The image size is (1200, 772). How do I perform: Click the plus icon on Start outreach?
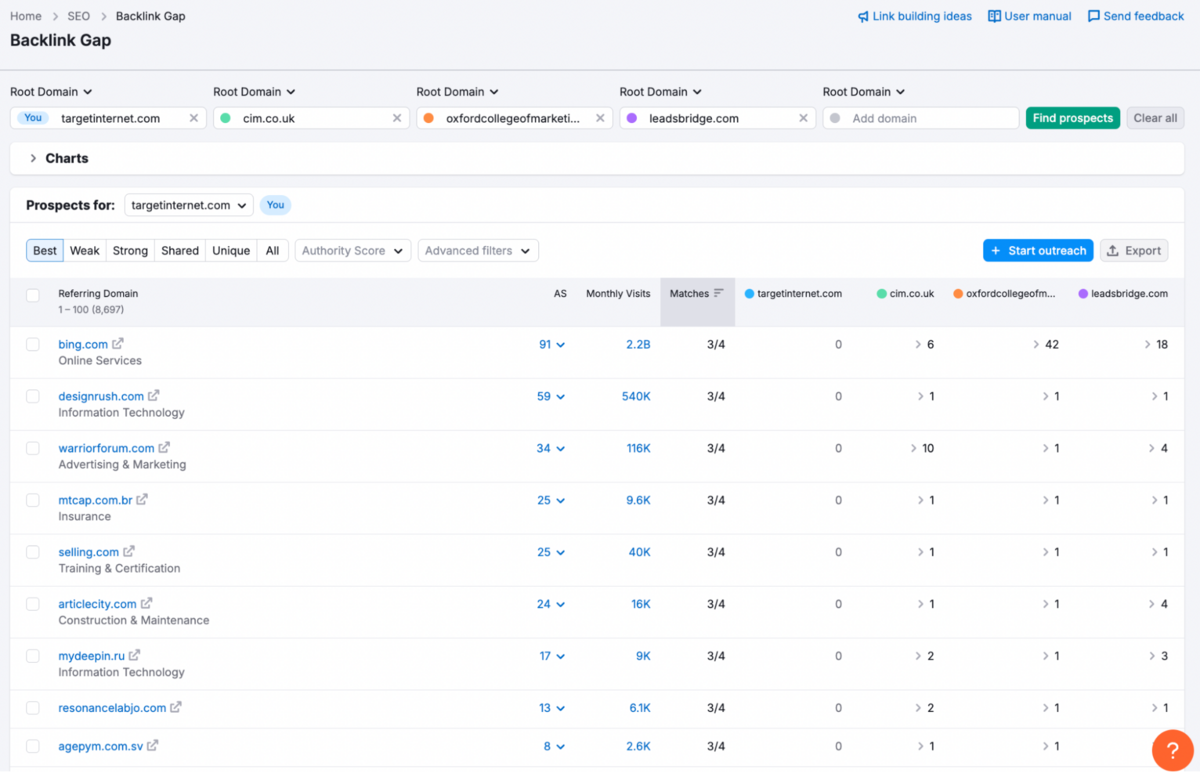click(996, 251)
